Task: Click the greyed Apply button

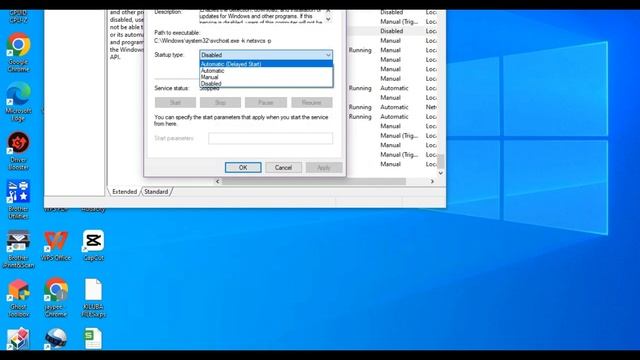Action: coord(324,167)
